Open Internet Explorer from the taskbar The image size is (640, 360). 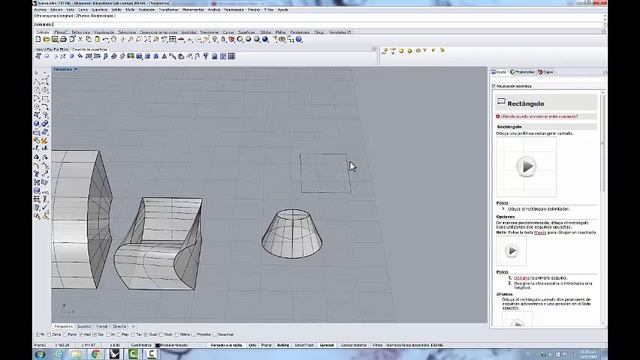(59, 354)
